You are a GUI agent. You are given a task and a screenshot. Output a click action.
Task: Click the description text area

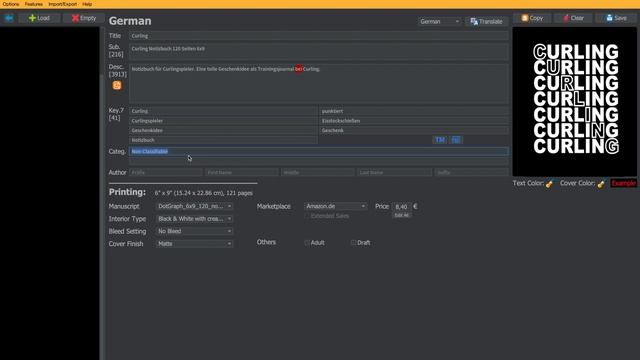(318, 83)
